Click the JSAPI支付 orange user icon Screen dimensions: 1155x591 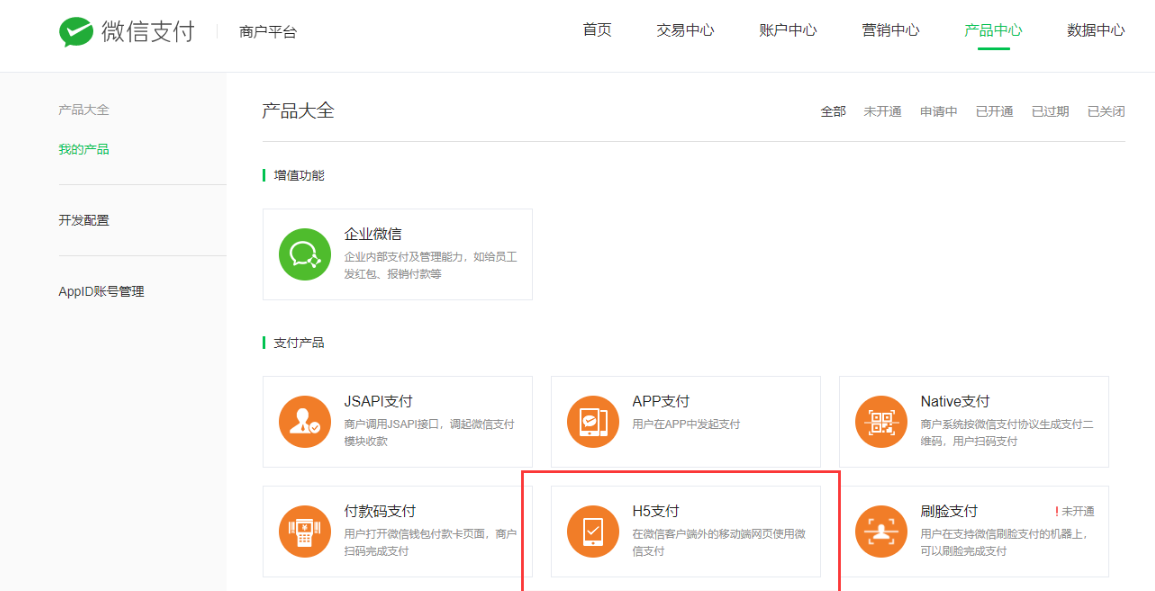(305, 422)
